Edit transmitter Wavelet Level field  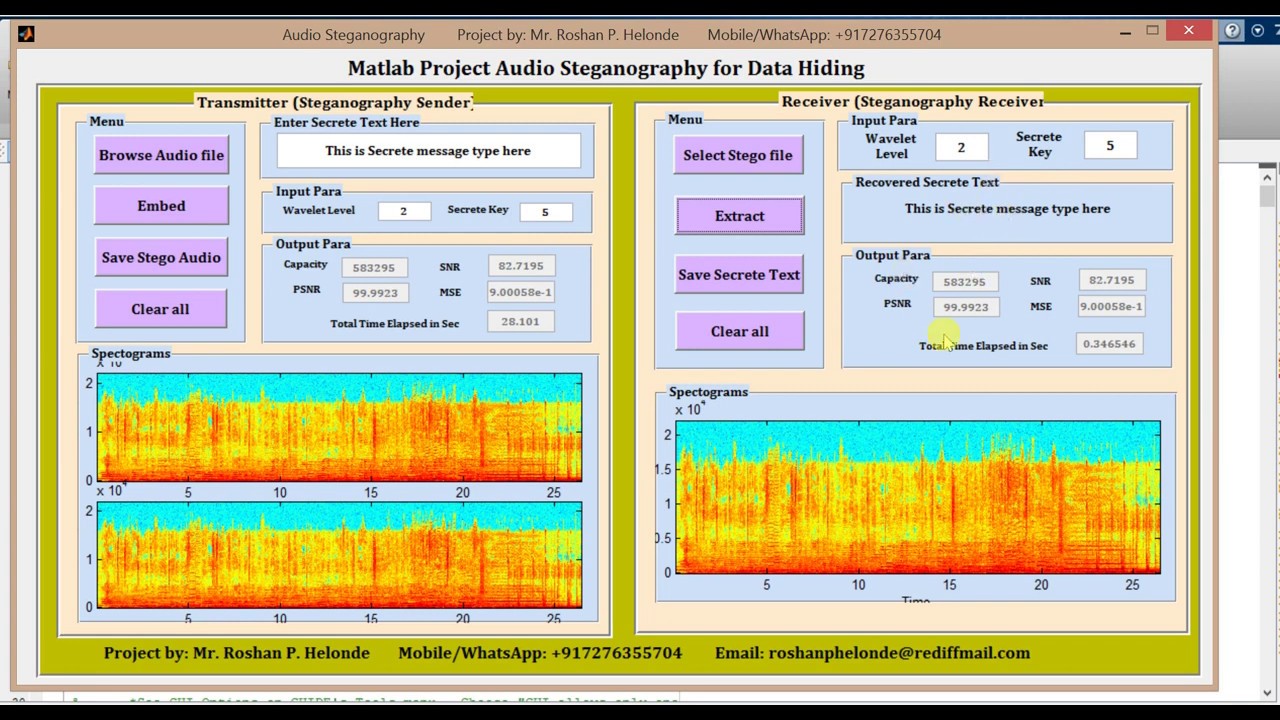404,211
